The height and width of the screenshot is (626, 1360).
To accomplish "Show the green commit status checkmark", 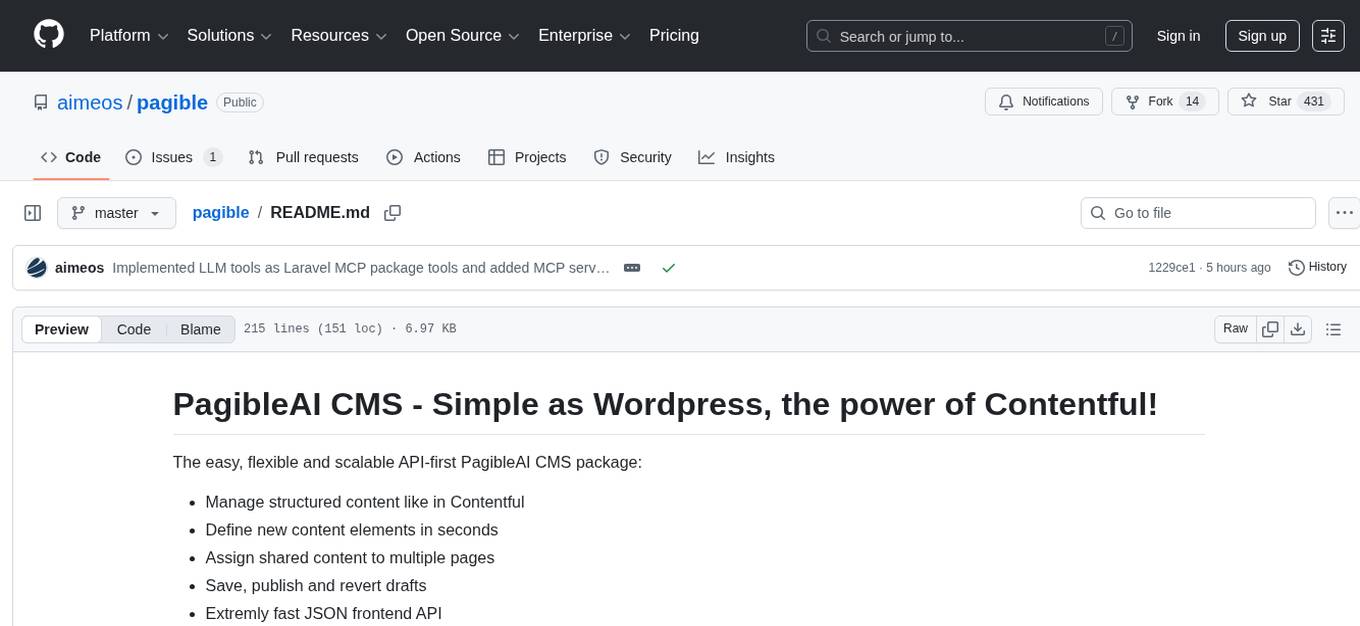I will (668, 268).
